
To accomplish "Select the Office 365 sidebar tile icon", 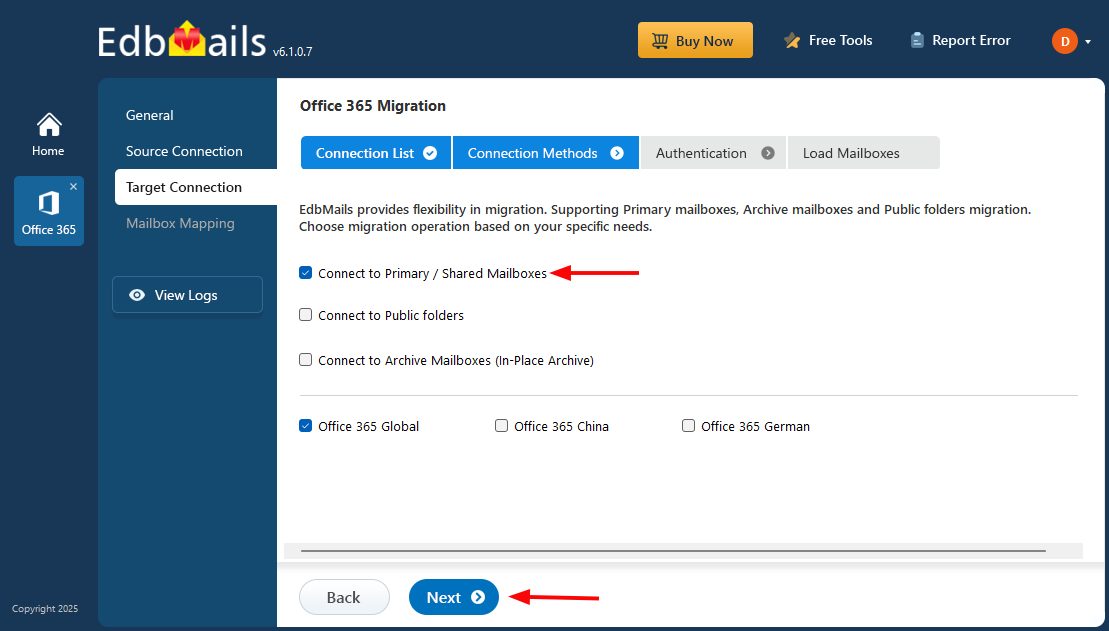I will click(x=49, y=203).
